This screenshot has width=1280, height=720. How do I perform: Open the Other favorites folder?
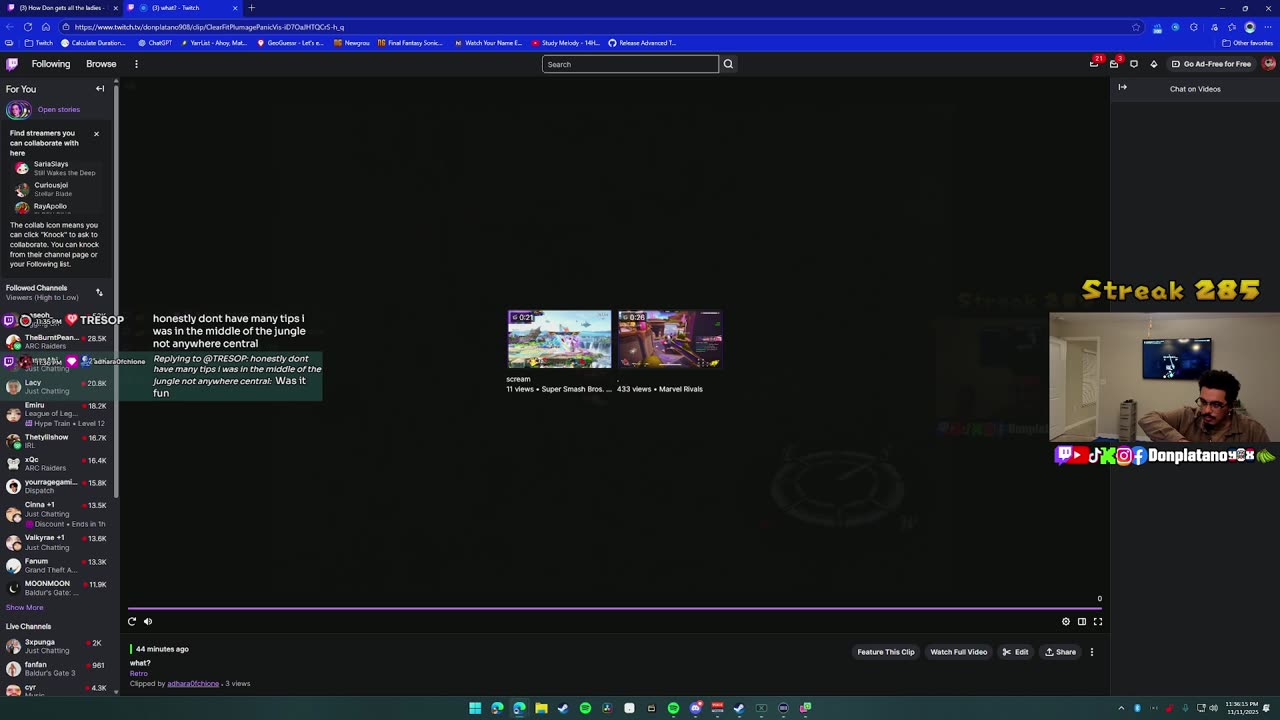1247,43
